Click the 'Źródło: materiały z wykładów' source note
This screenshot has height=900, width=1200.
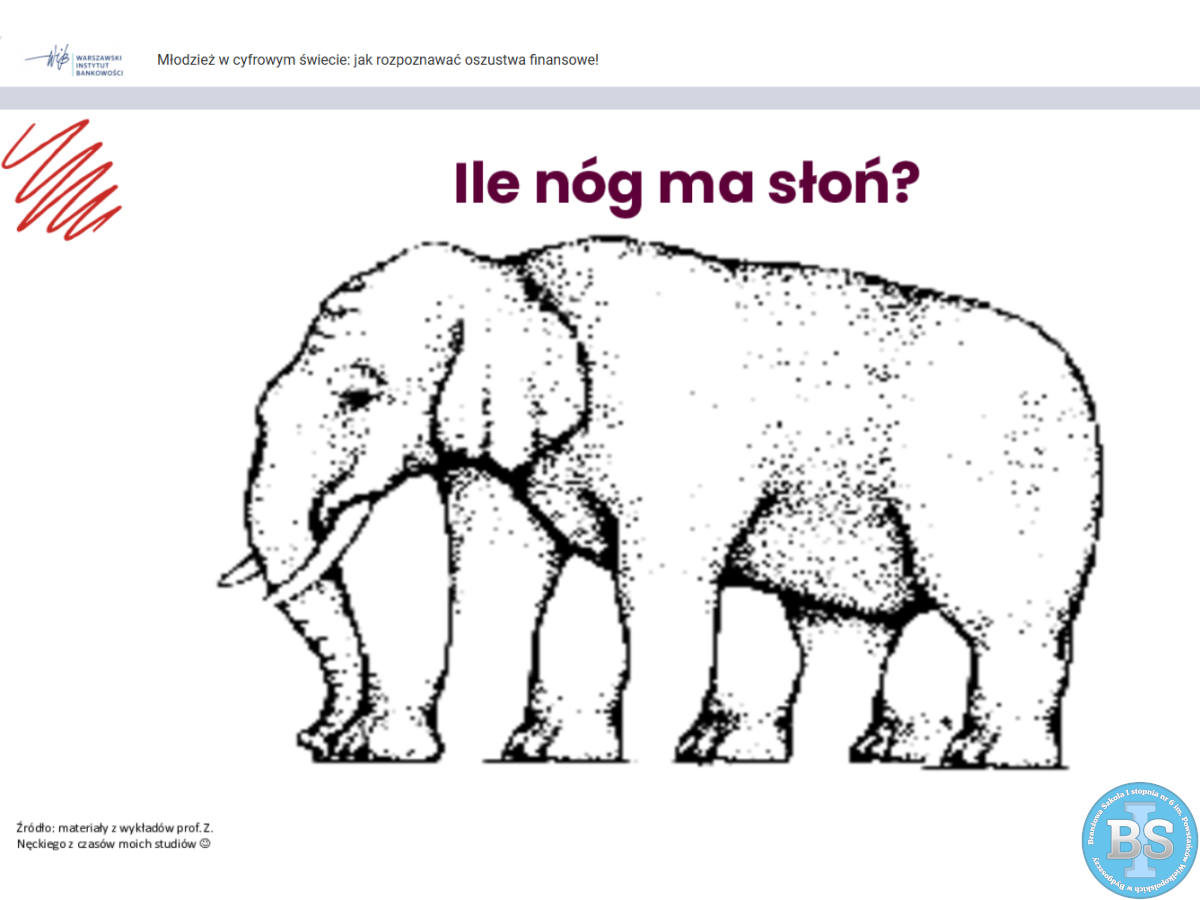pyautogui.click(x=115, y=828)
